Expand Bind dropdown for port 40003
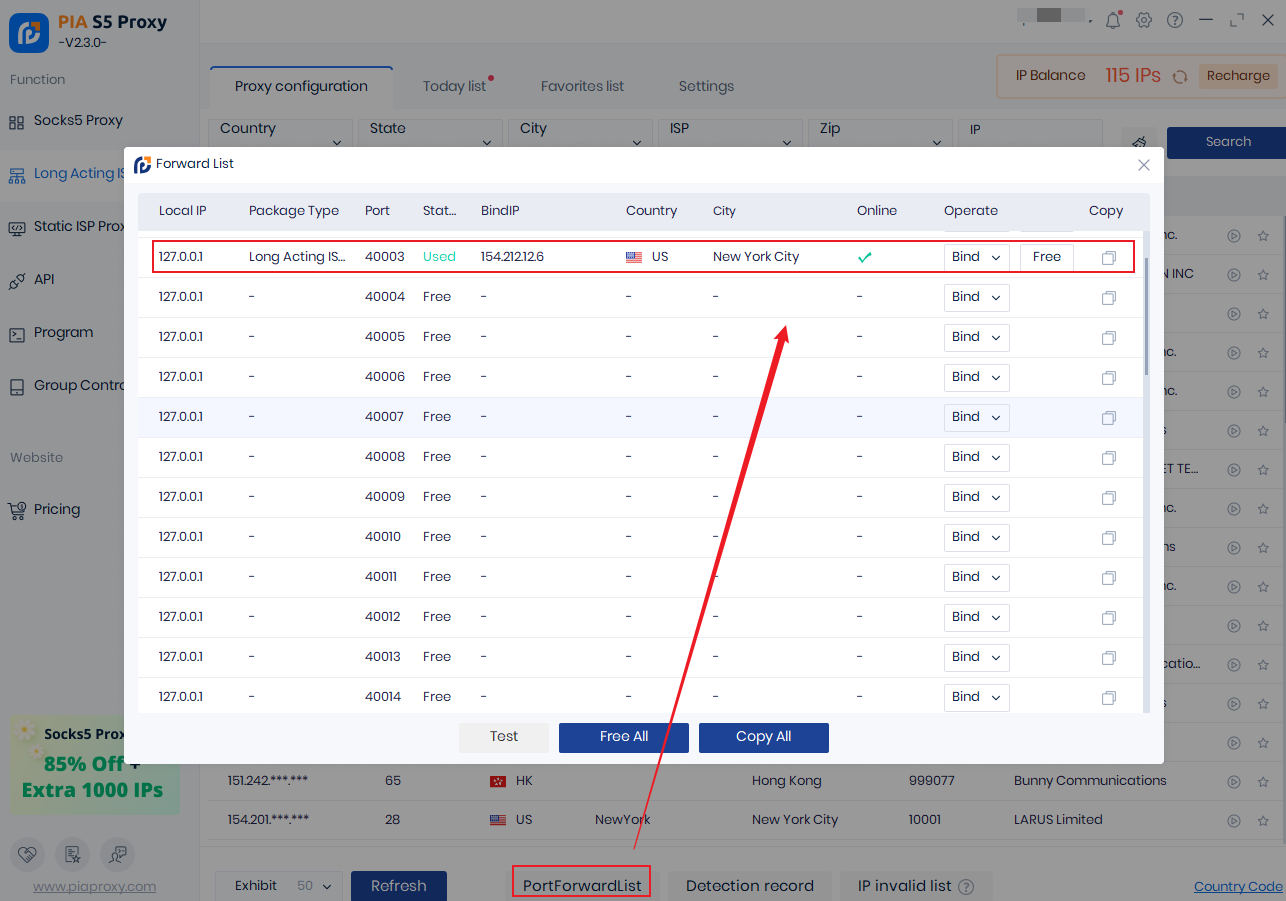 976,257
